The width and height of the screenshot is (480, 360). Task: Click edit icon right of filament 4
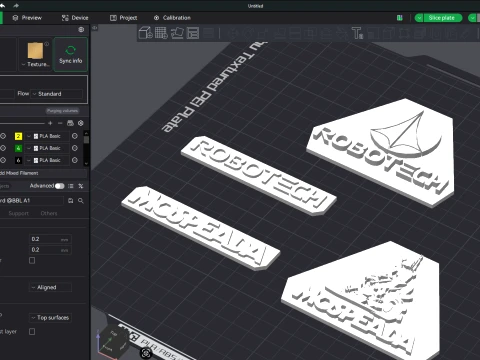click(75, 148)
